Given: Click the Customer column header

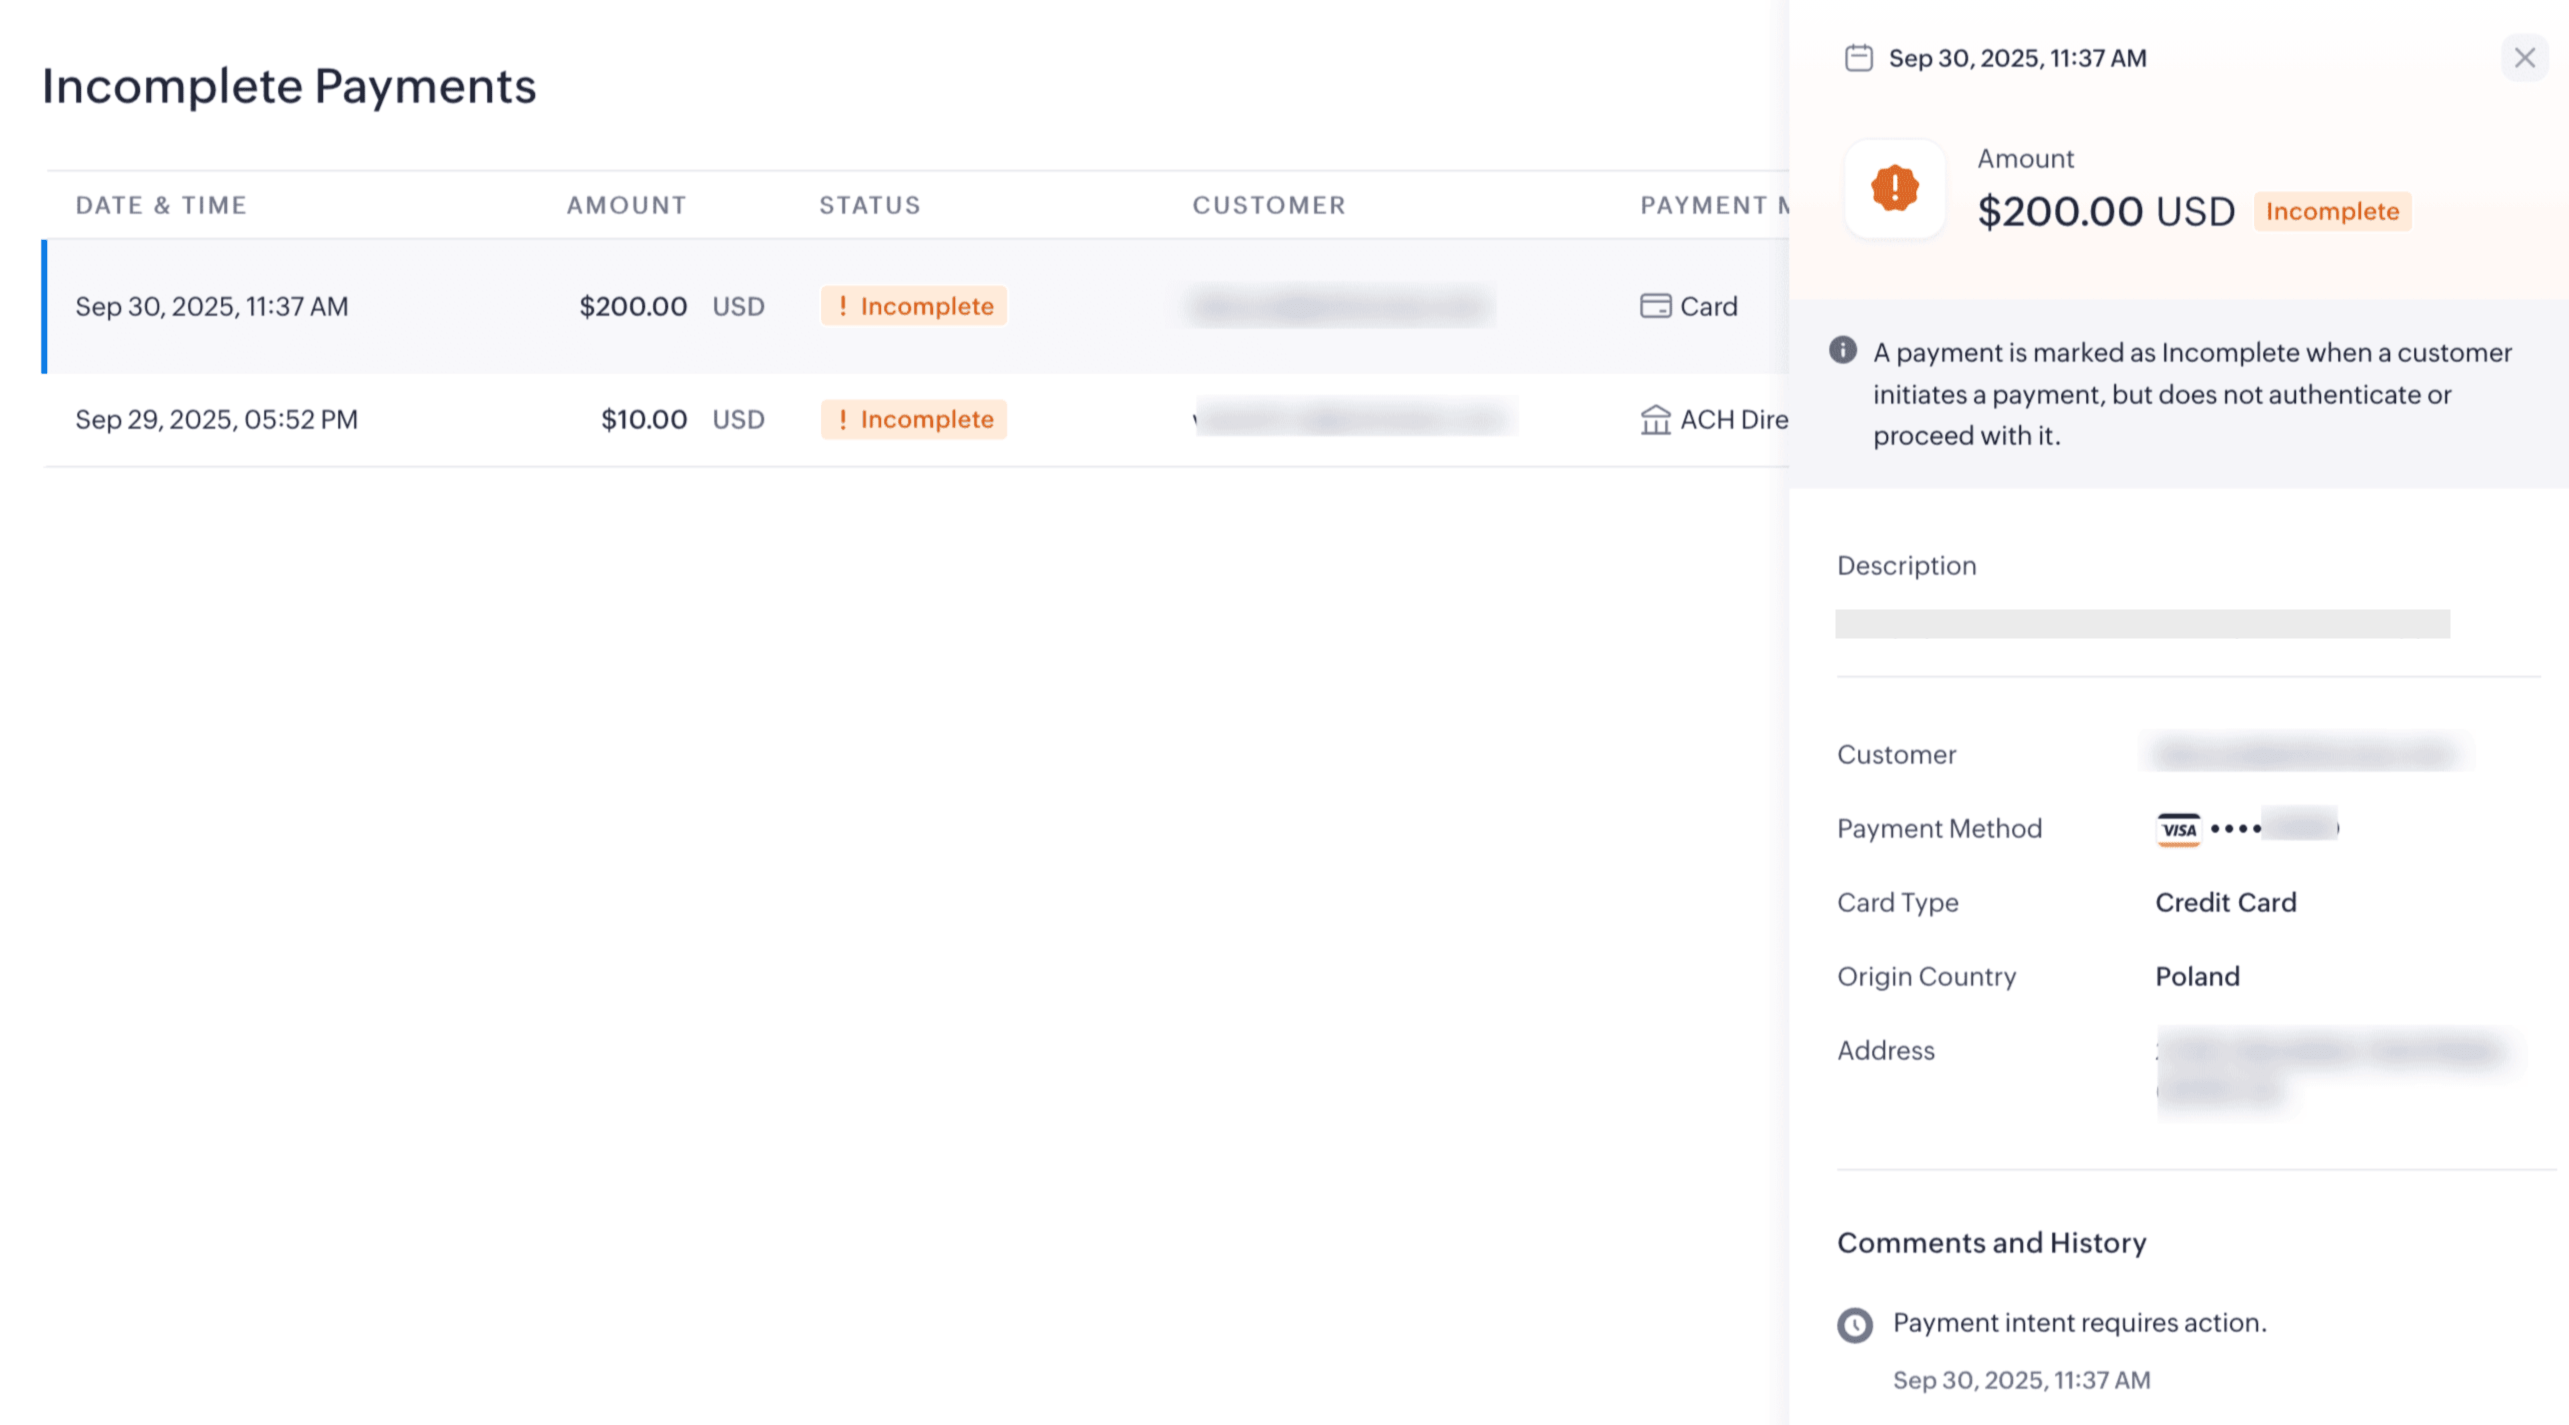Looking at the screenshot, I should click(1268, 205).
